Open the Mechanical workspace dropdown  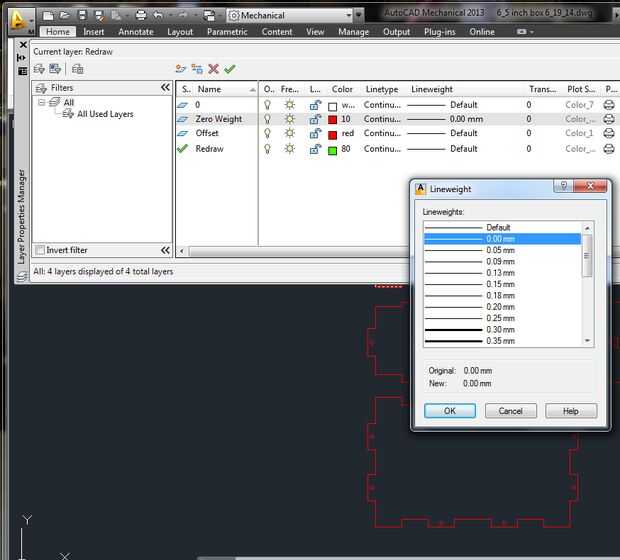(348, 15)
